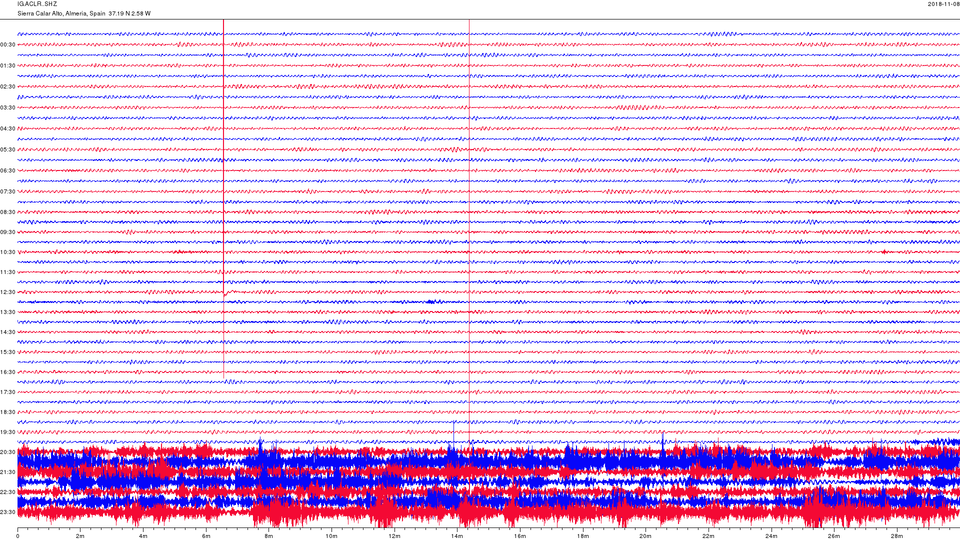Select the 8m axis tick label
This screenshot has height=540, width=960.
[x=268, y=536]
